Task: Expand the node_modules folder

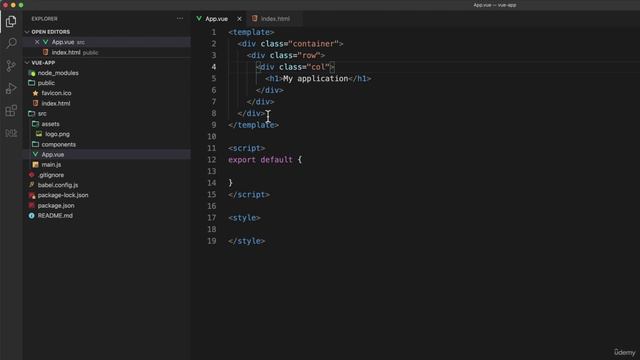Action: pos(58,73)
